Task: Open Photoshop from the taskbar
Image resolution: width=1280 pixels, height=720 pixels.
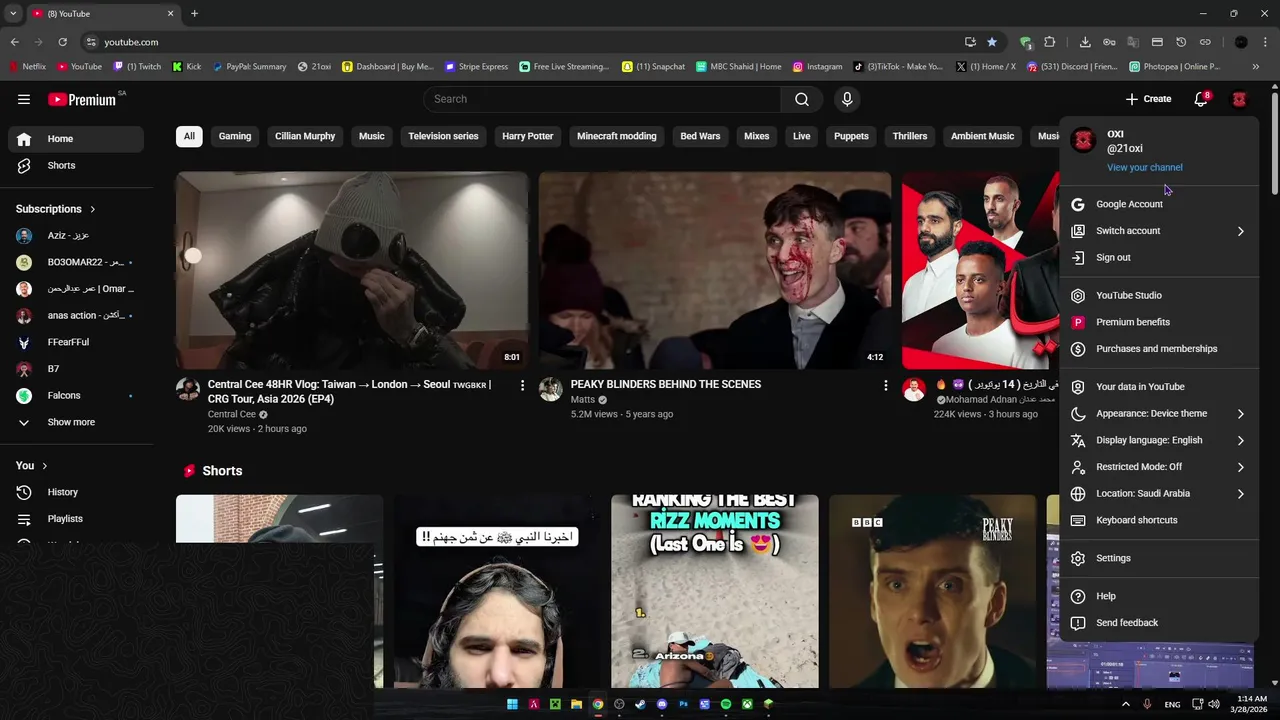Action: coord(683,704)
